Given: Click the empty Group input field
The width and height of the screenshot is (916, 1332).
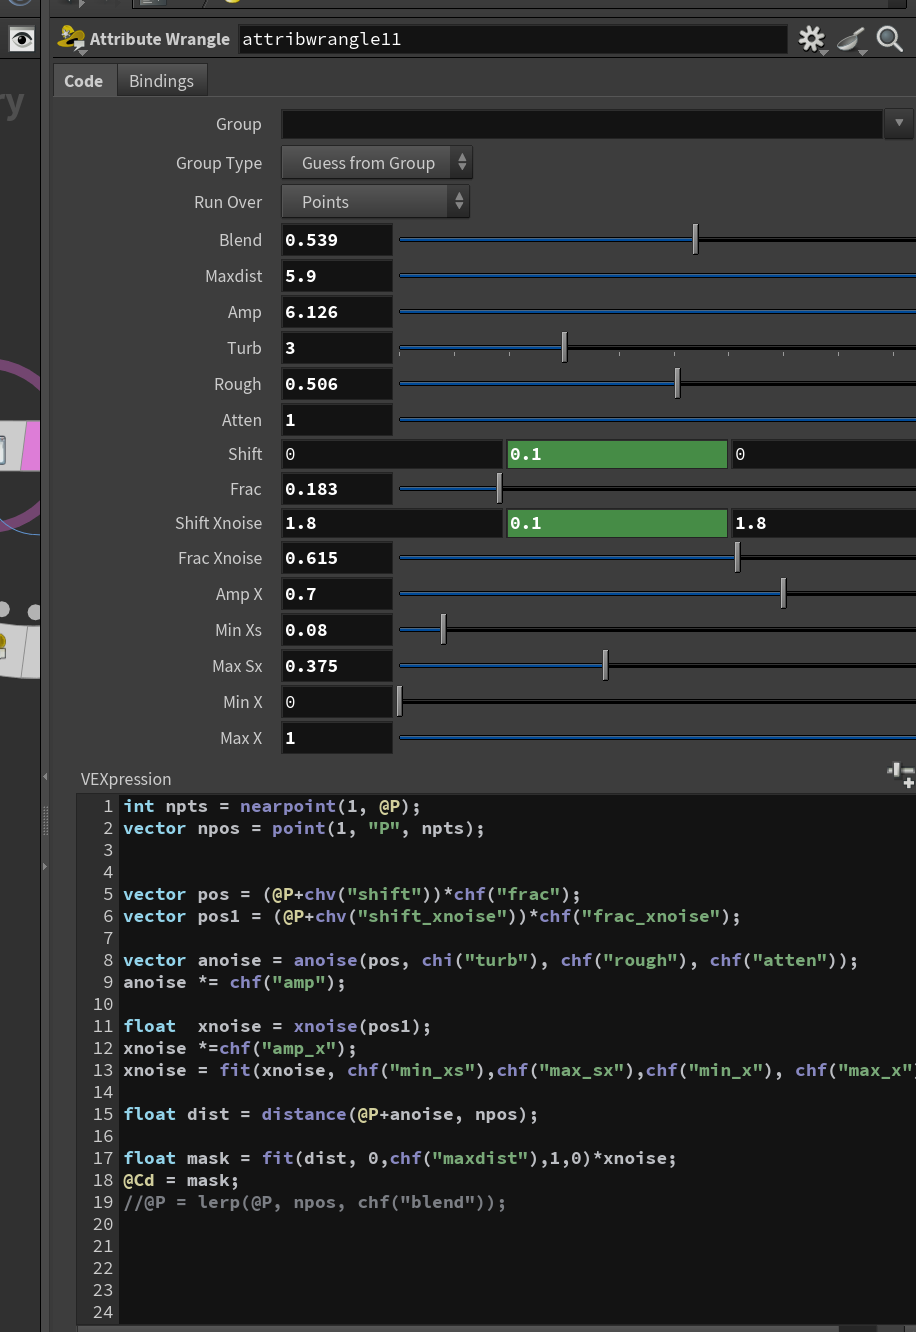Looking at the screenshot, I should [x=582, y=124].
